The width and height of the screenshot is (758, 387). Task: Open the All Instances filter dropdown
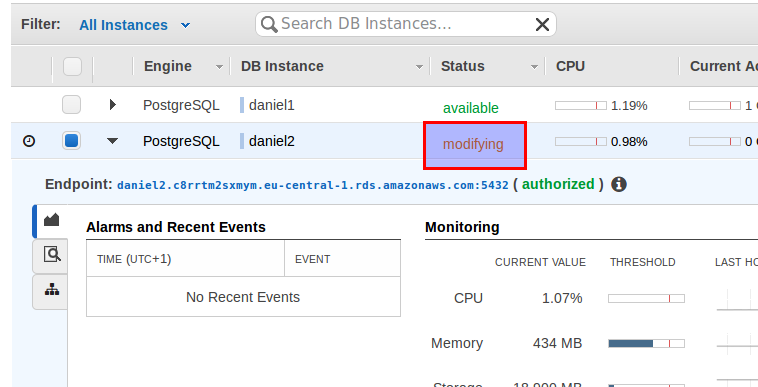tap(135, 25)
